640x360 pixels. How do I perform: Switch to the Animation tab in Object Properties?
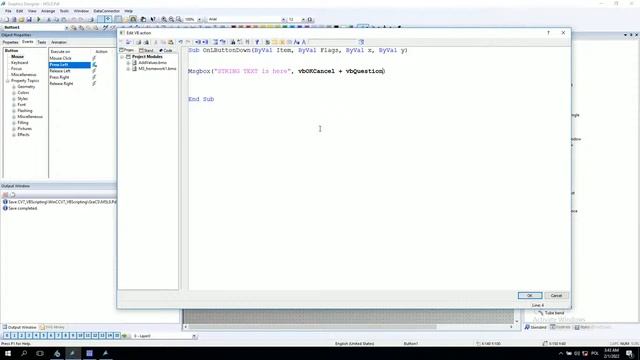59,42
